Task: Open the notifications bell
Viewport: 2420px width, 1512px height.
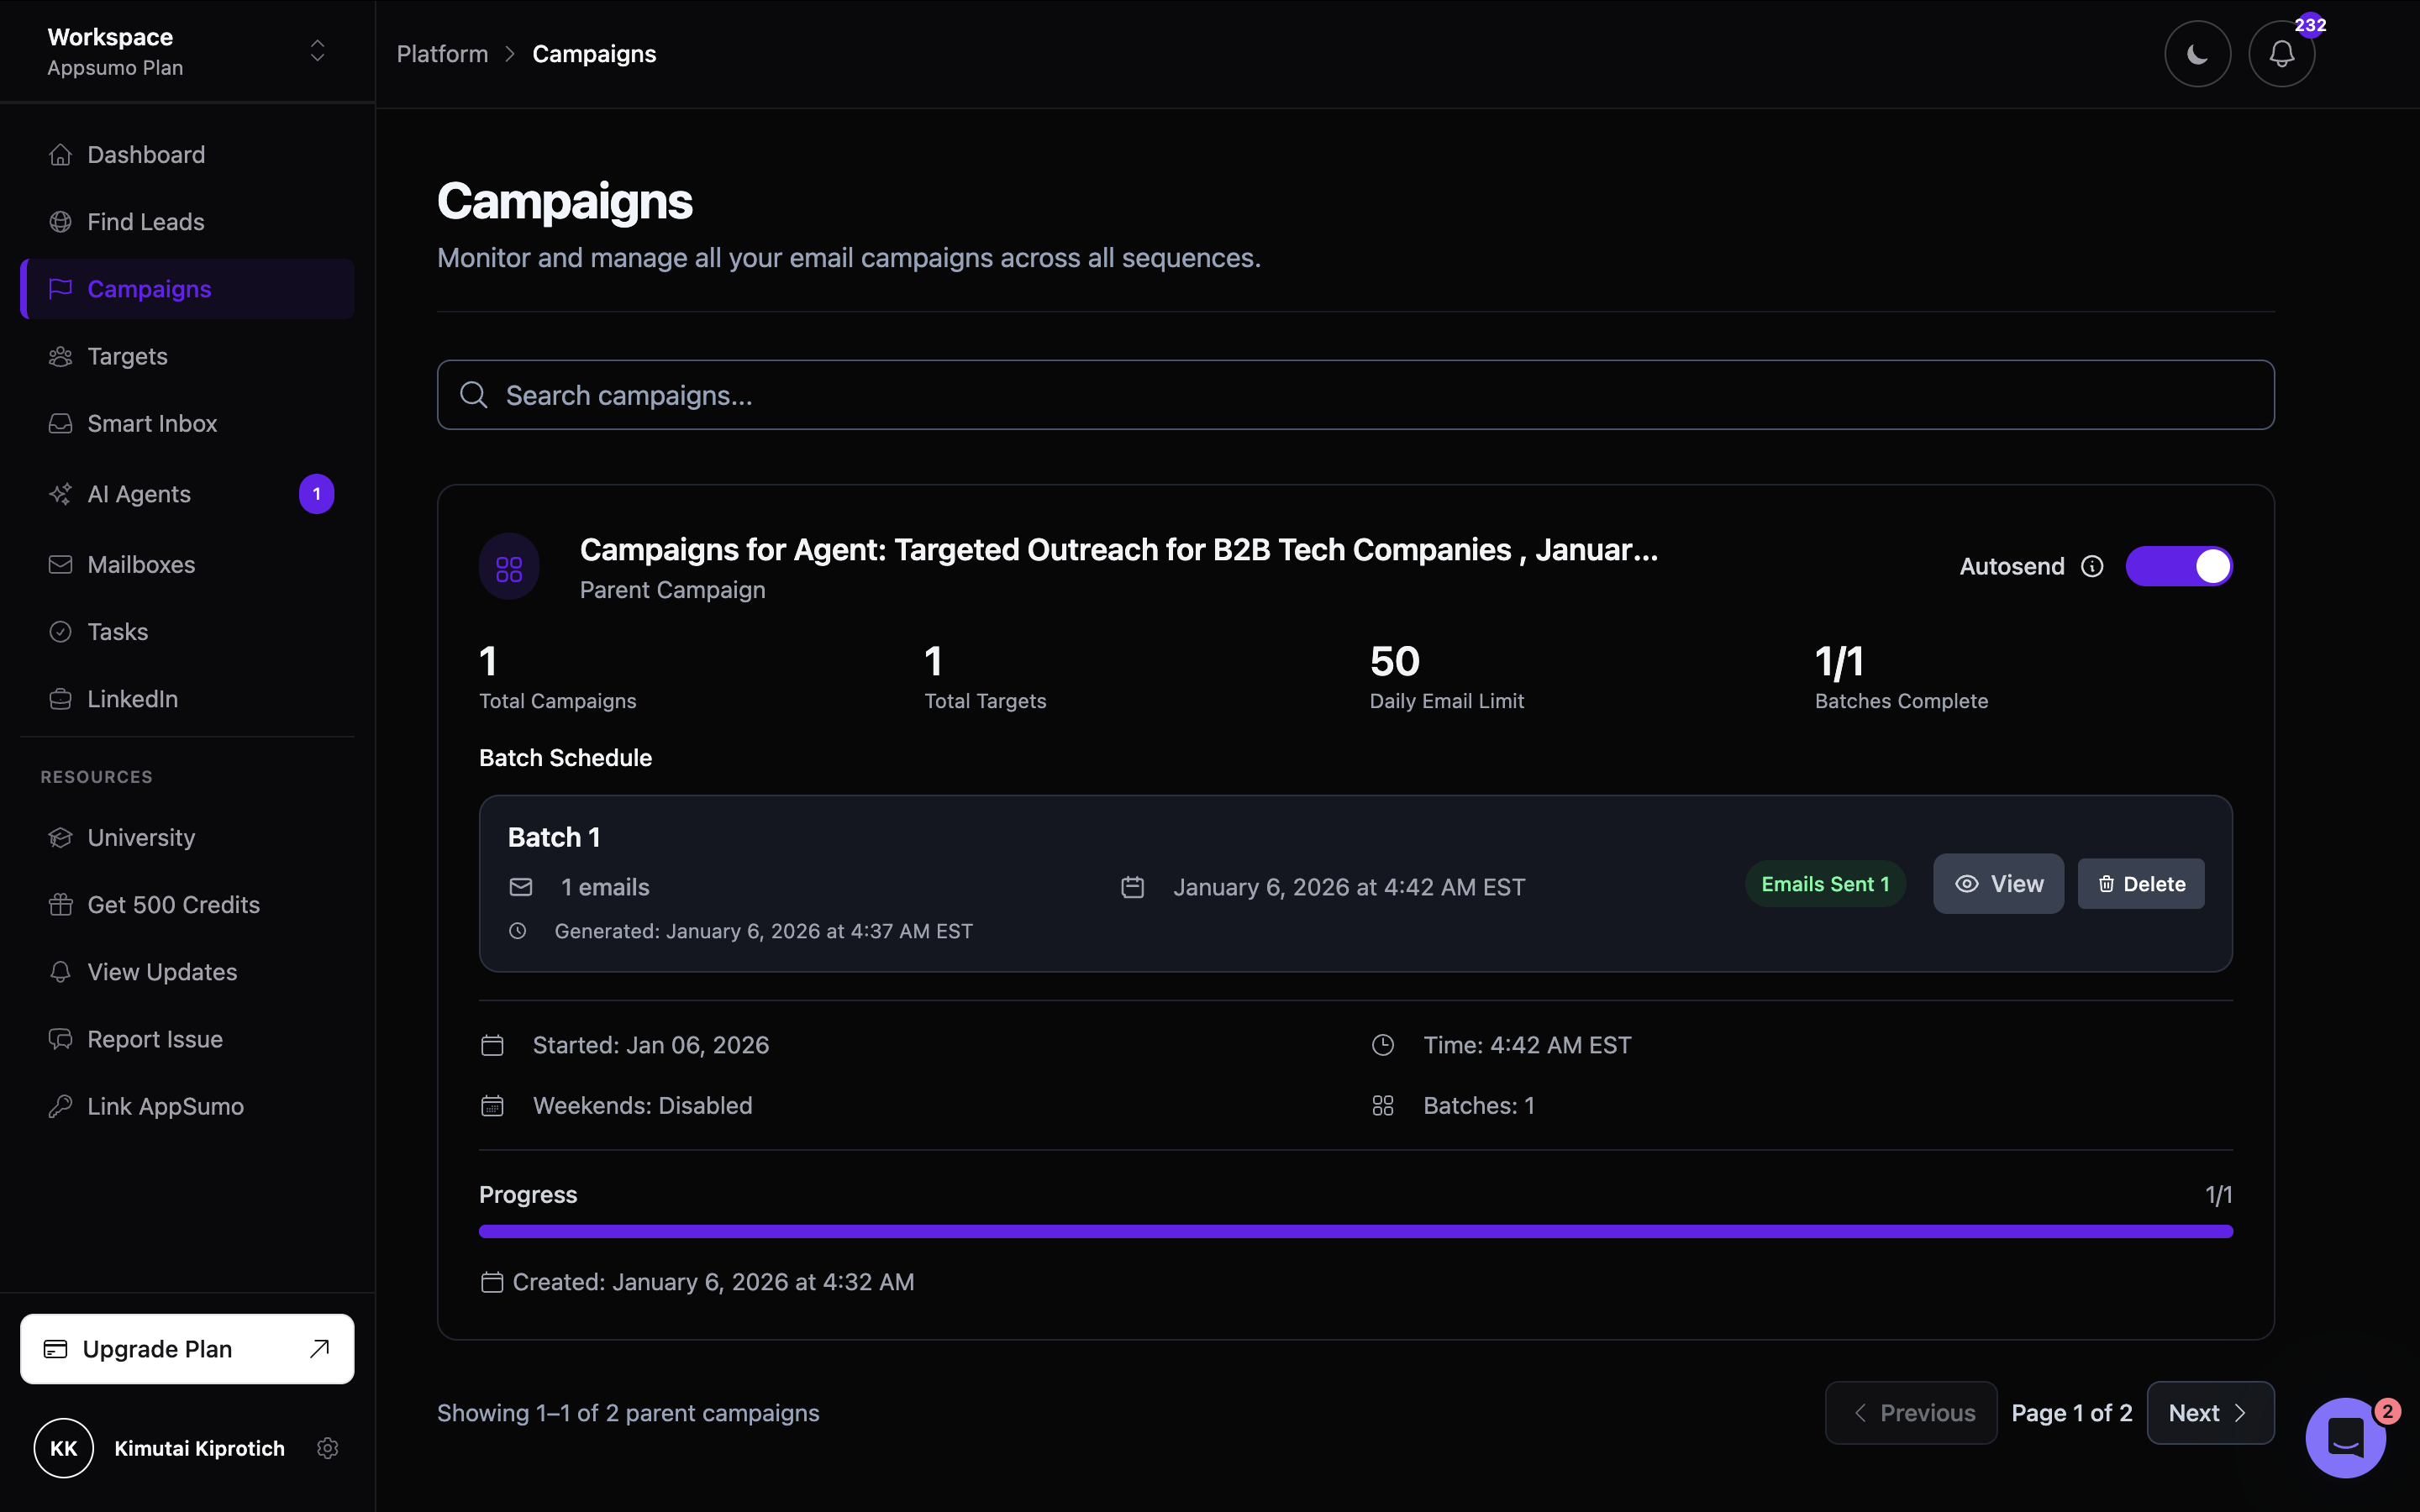Action: click(x=2281, y=53)
